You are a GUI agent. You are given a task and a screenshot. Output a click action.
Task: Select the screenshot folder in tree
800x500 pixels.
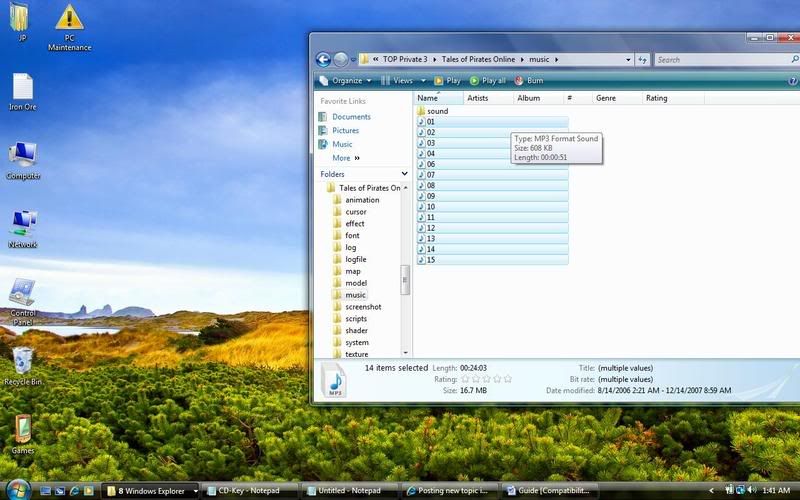[362, 307]
